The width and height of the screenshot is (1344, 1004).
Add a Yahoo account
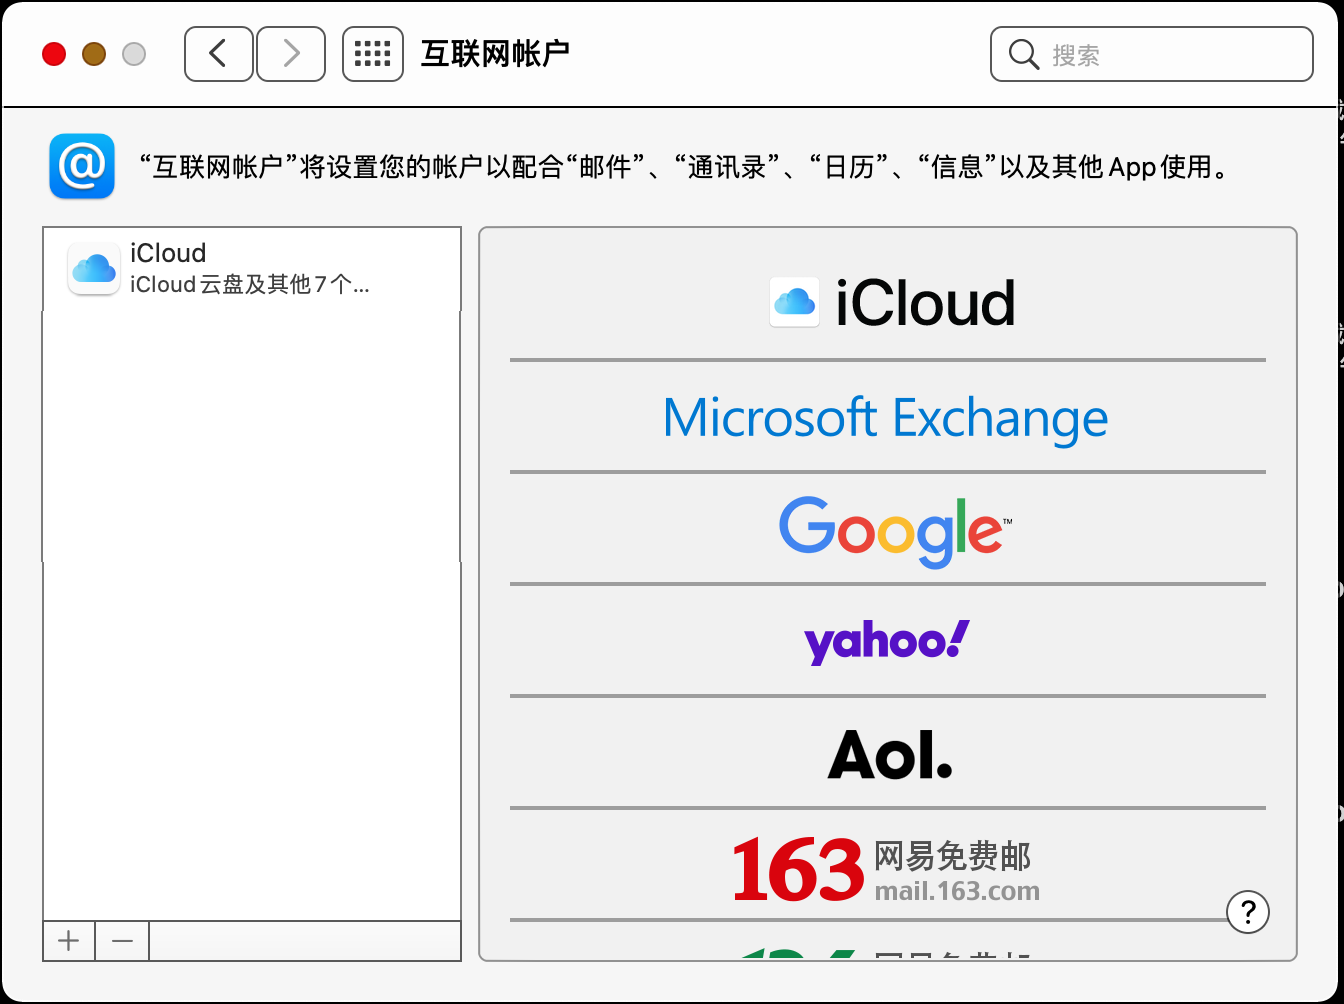tap(888, 641)
